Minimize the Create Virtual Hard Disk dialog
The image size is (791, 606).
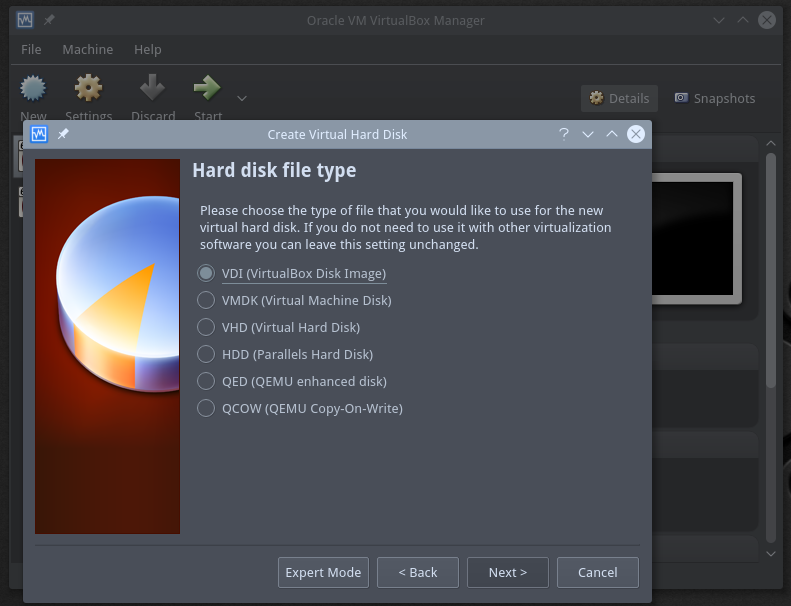tap(588, 134)
